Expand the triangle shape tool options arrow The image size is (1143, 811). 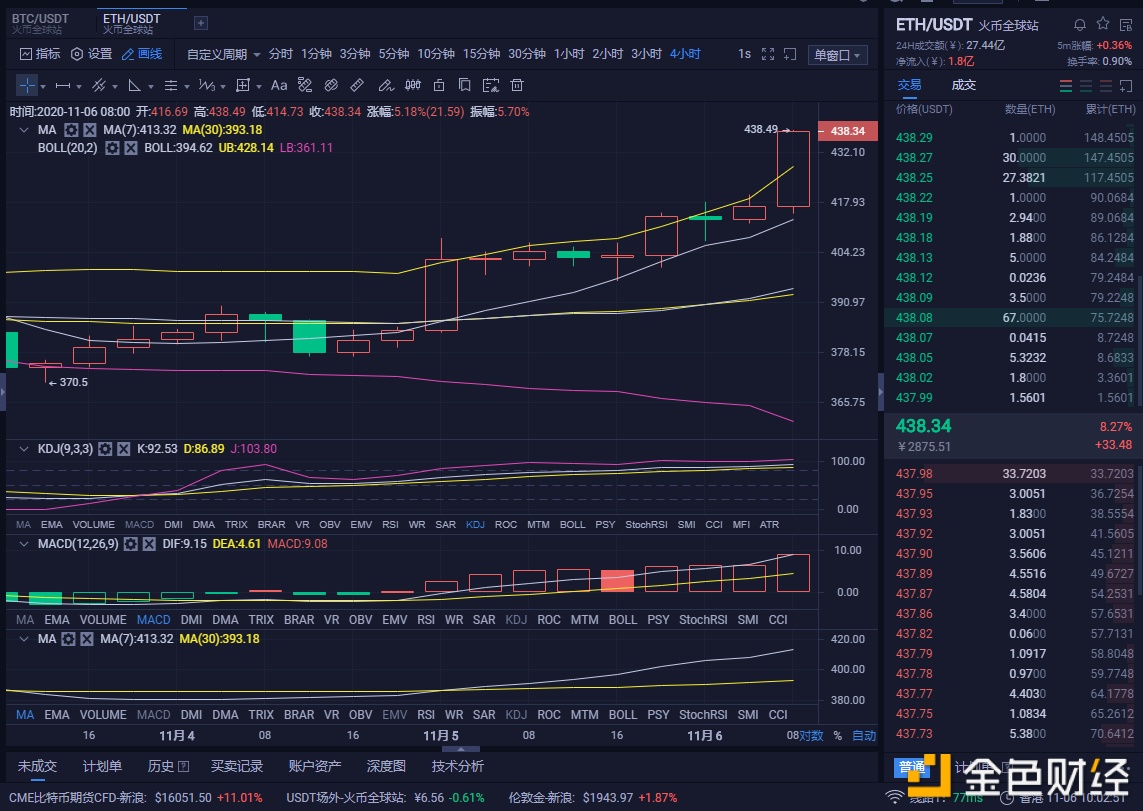pyautogui.click(x=151, y=87)
